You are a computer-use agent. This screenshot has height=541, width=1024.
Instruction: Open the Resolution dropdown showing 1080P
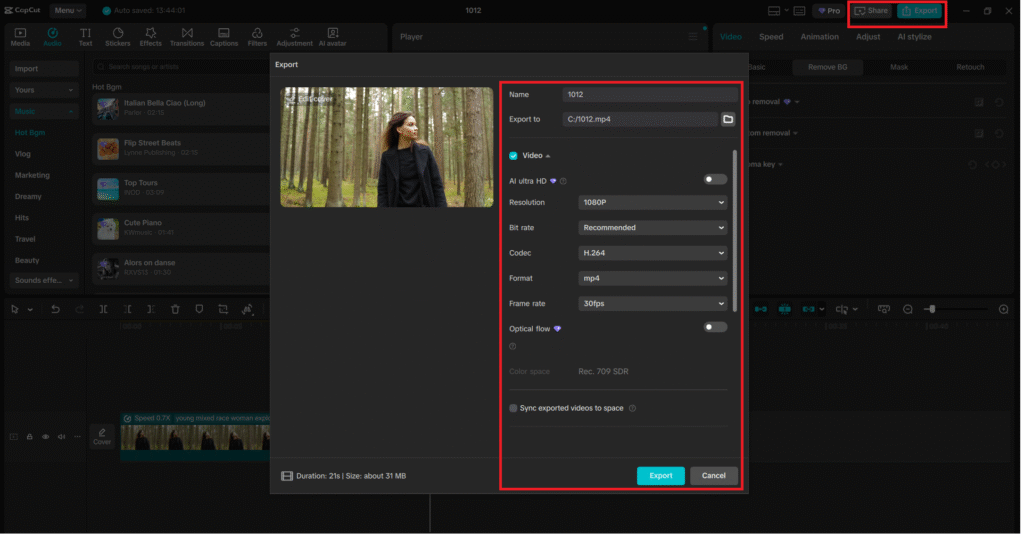tap(653, 203)
